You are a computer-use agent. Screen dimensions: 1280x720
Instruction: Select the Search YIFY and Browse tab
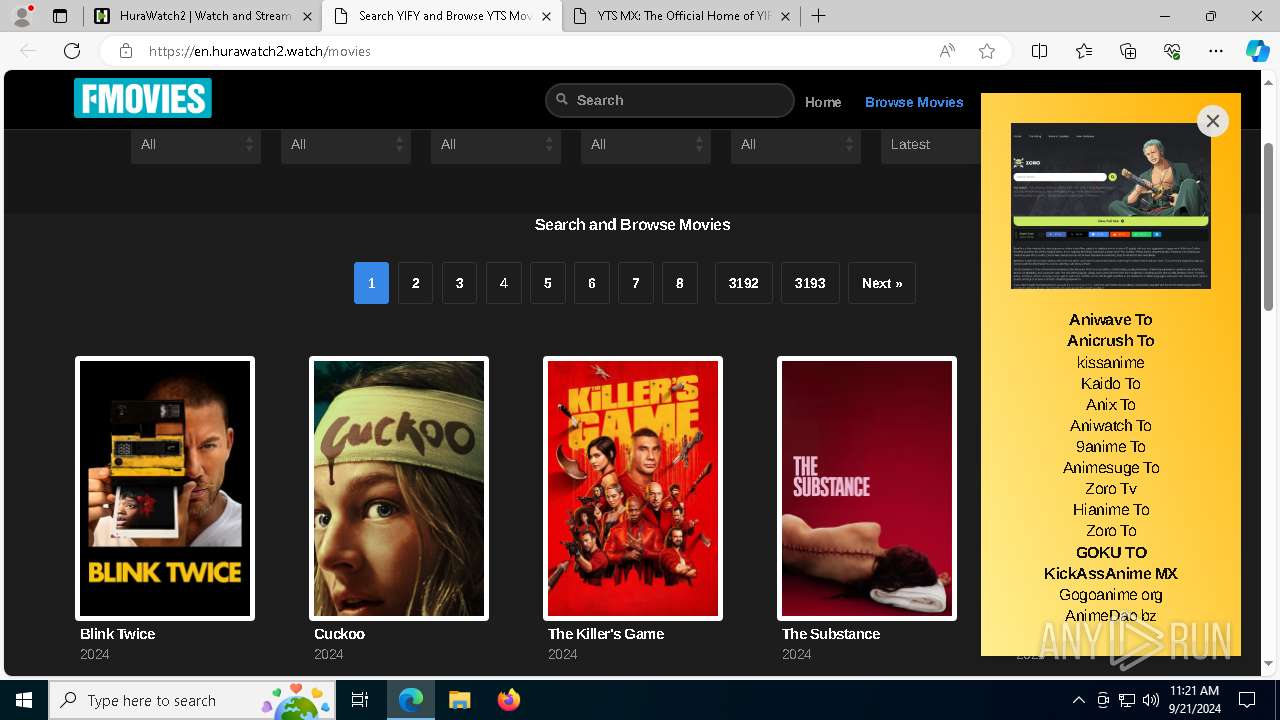click(441, 16)
